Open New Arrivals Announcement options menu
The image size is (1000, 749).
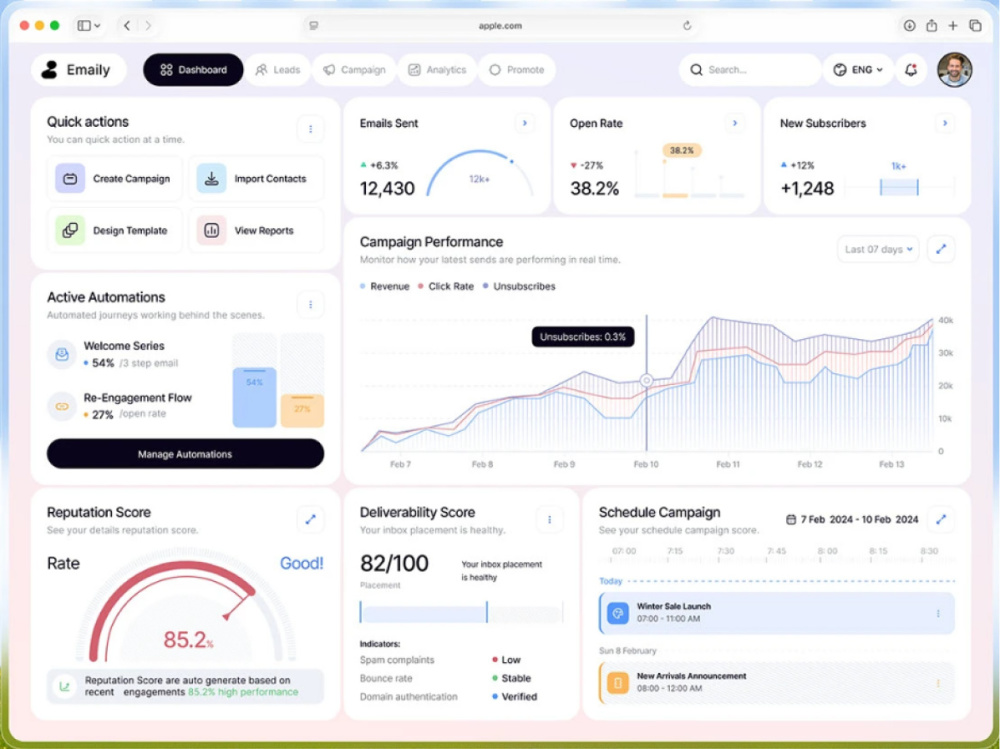coord(938,683)
